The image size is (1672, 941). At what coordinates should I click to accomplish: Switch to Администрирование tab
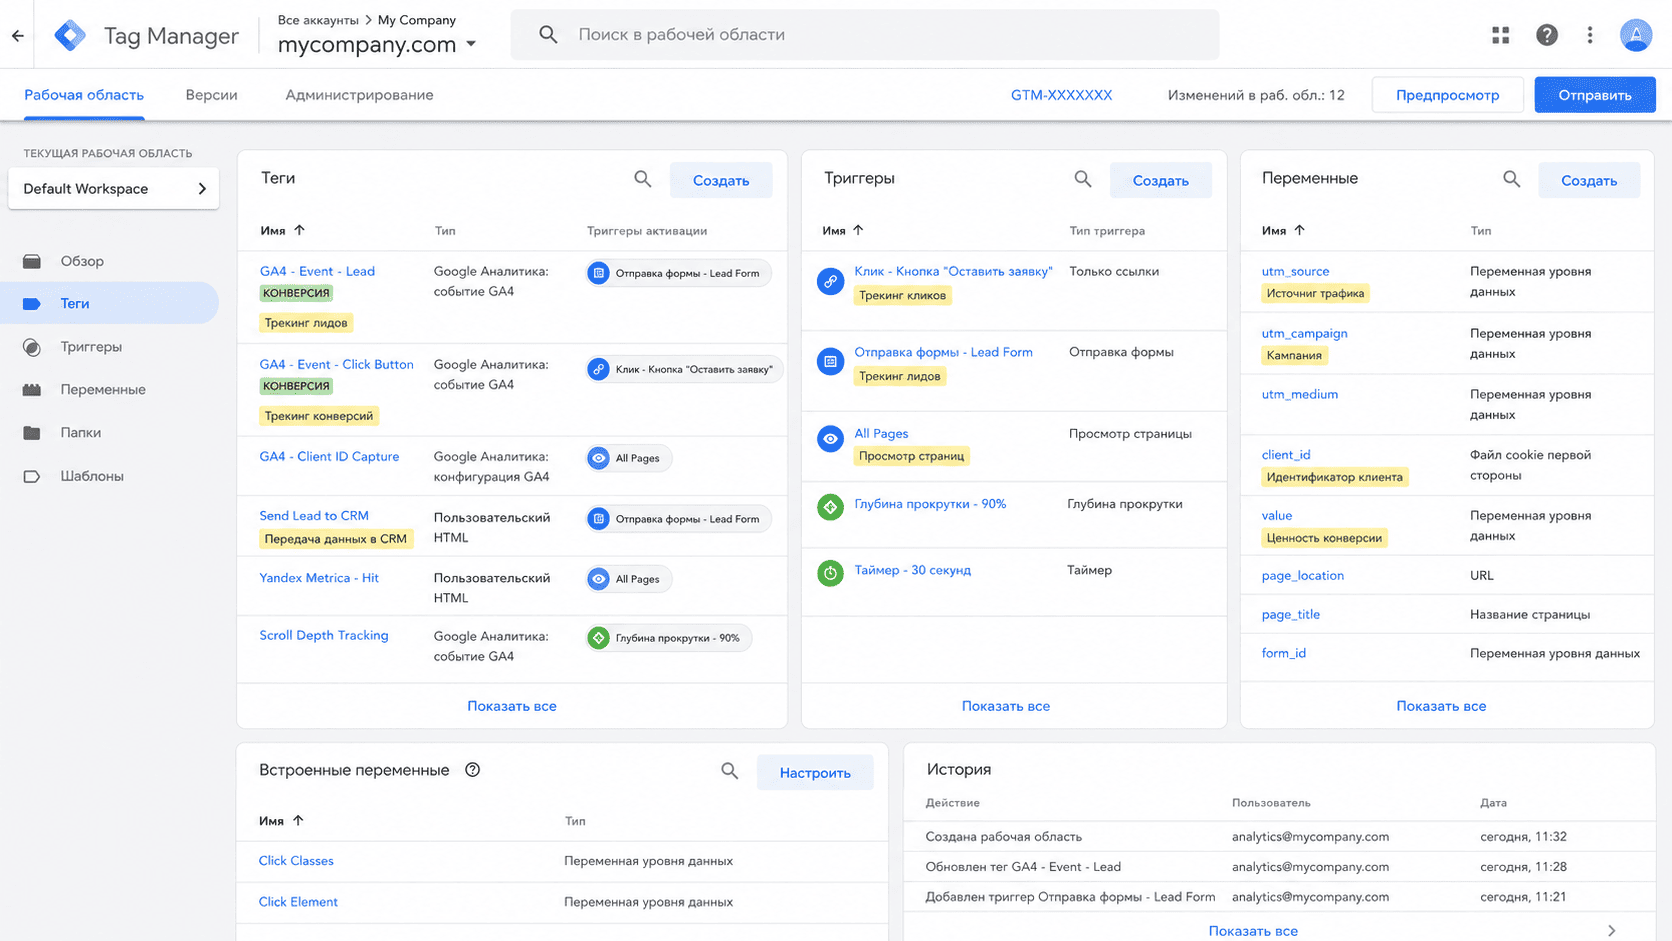[359, 95]
